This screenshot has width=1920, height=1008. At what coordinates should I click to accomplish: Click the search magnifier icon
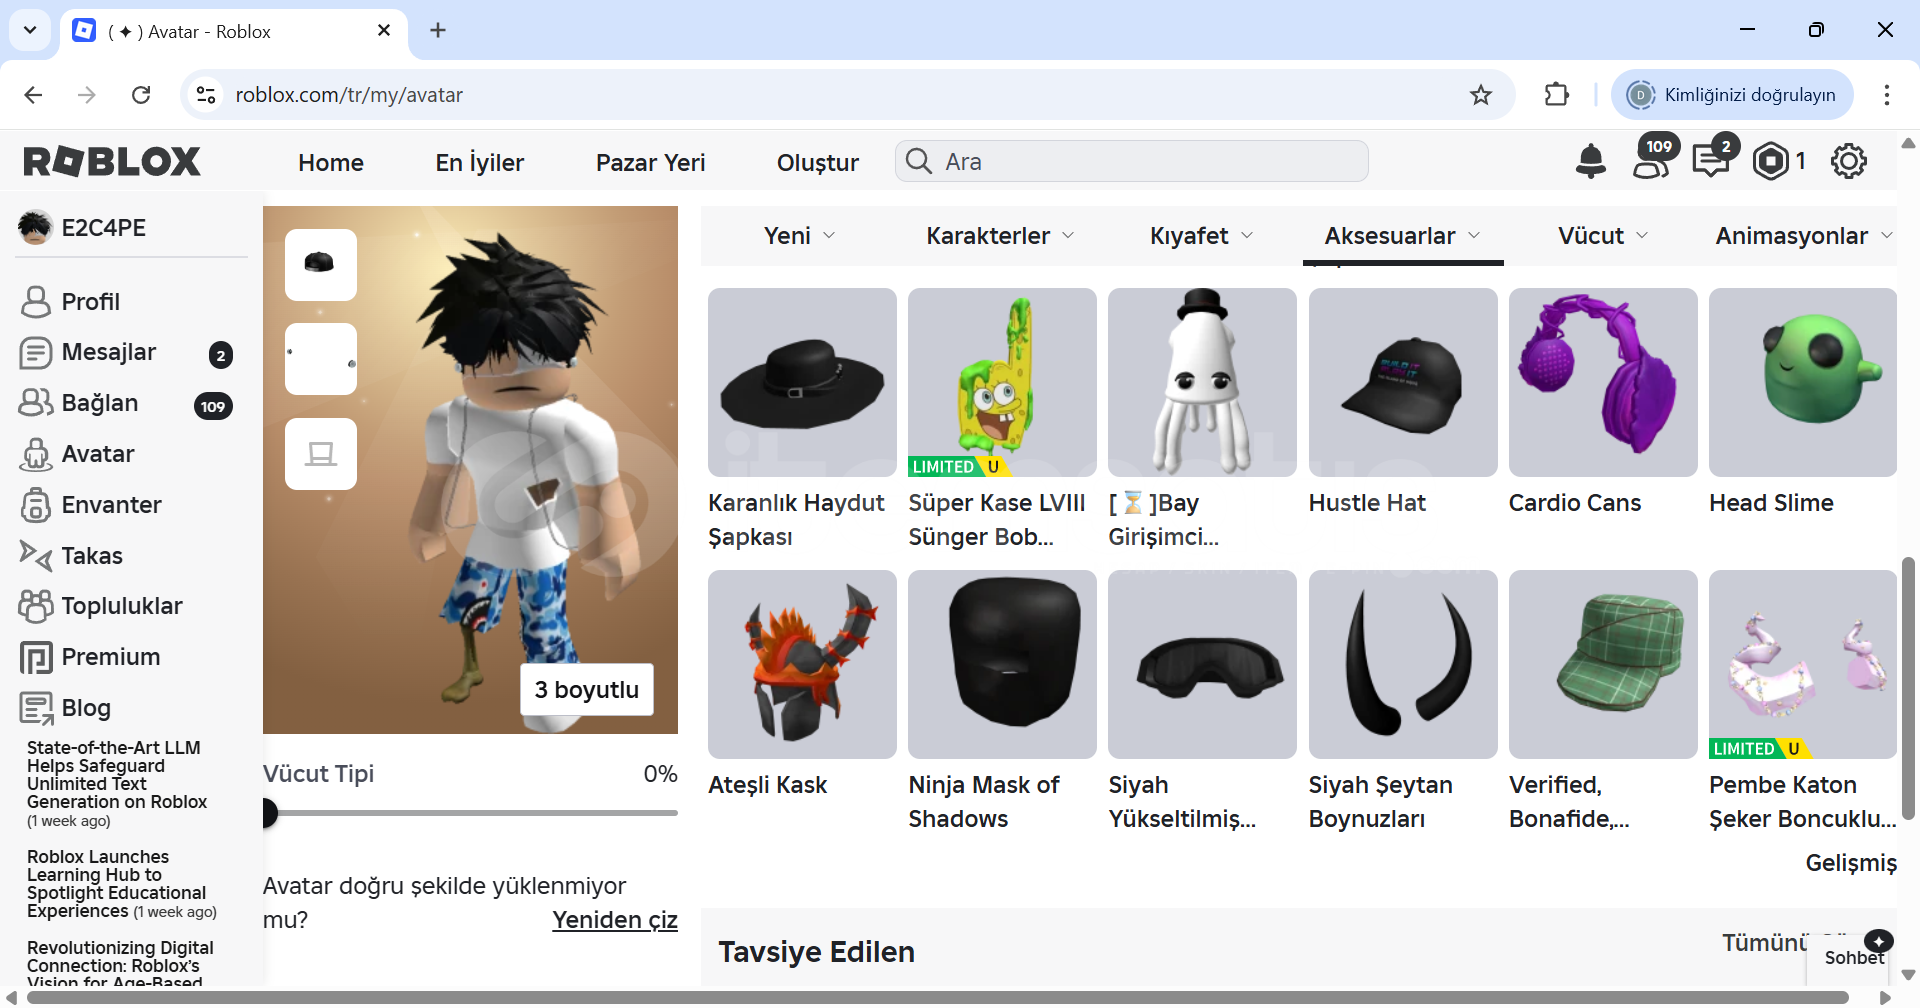[918, 161]
